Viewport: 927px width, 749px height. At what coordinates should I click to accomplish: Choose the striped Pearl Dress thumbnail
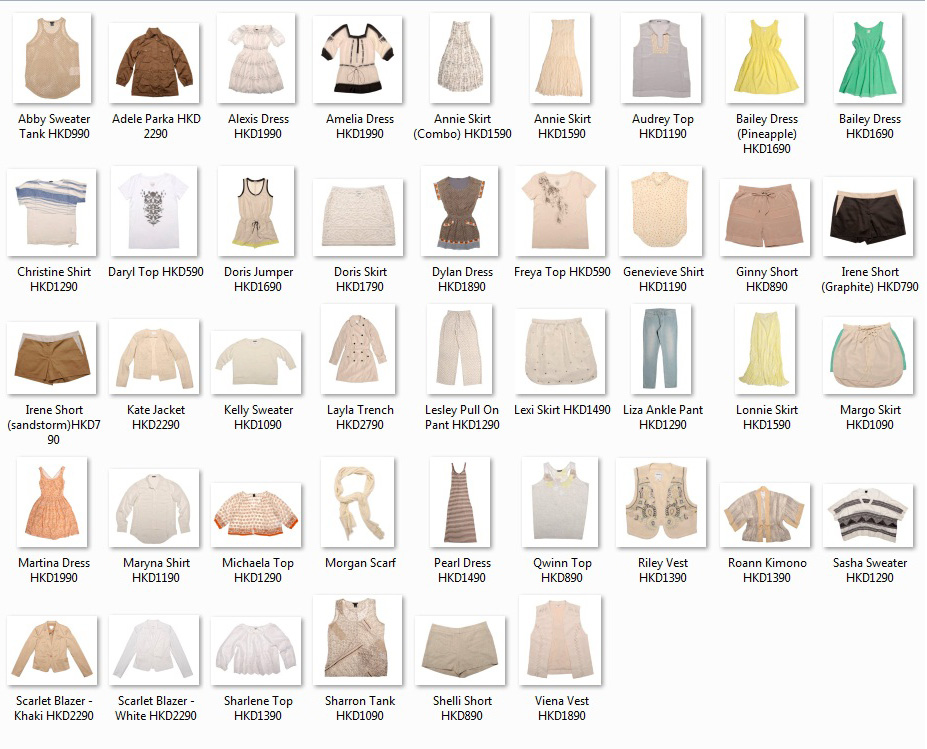[461, 502]
